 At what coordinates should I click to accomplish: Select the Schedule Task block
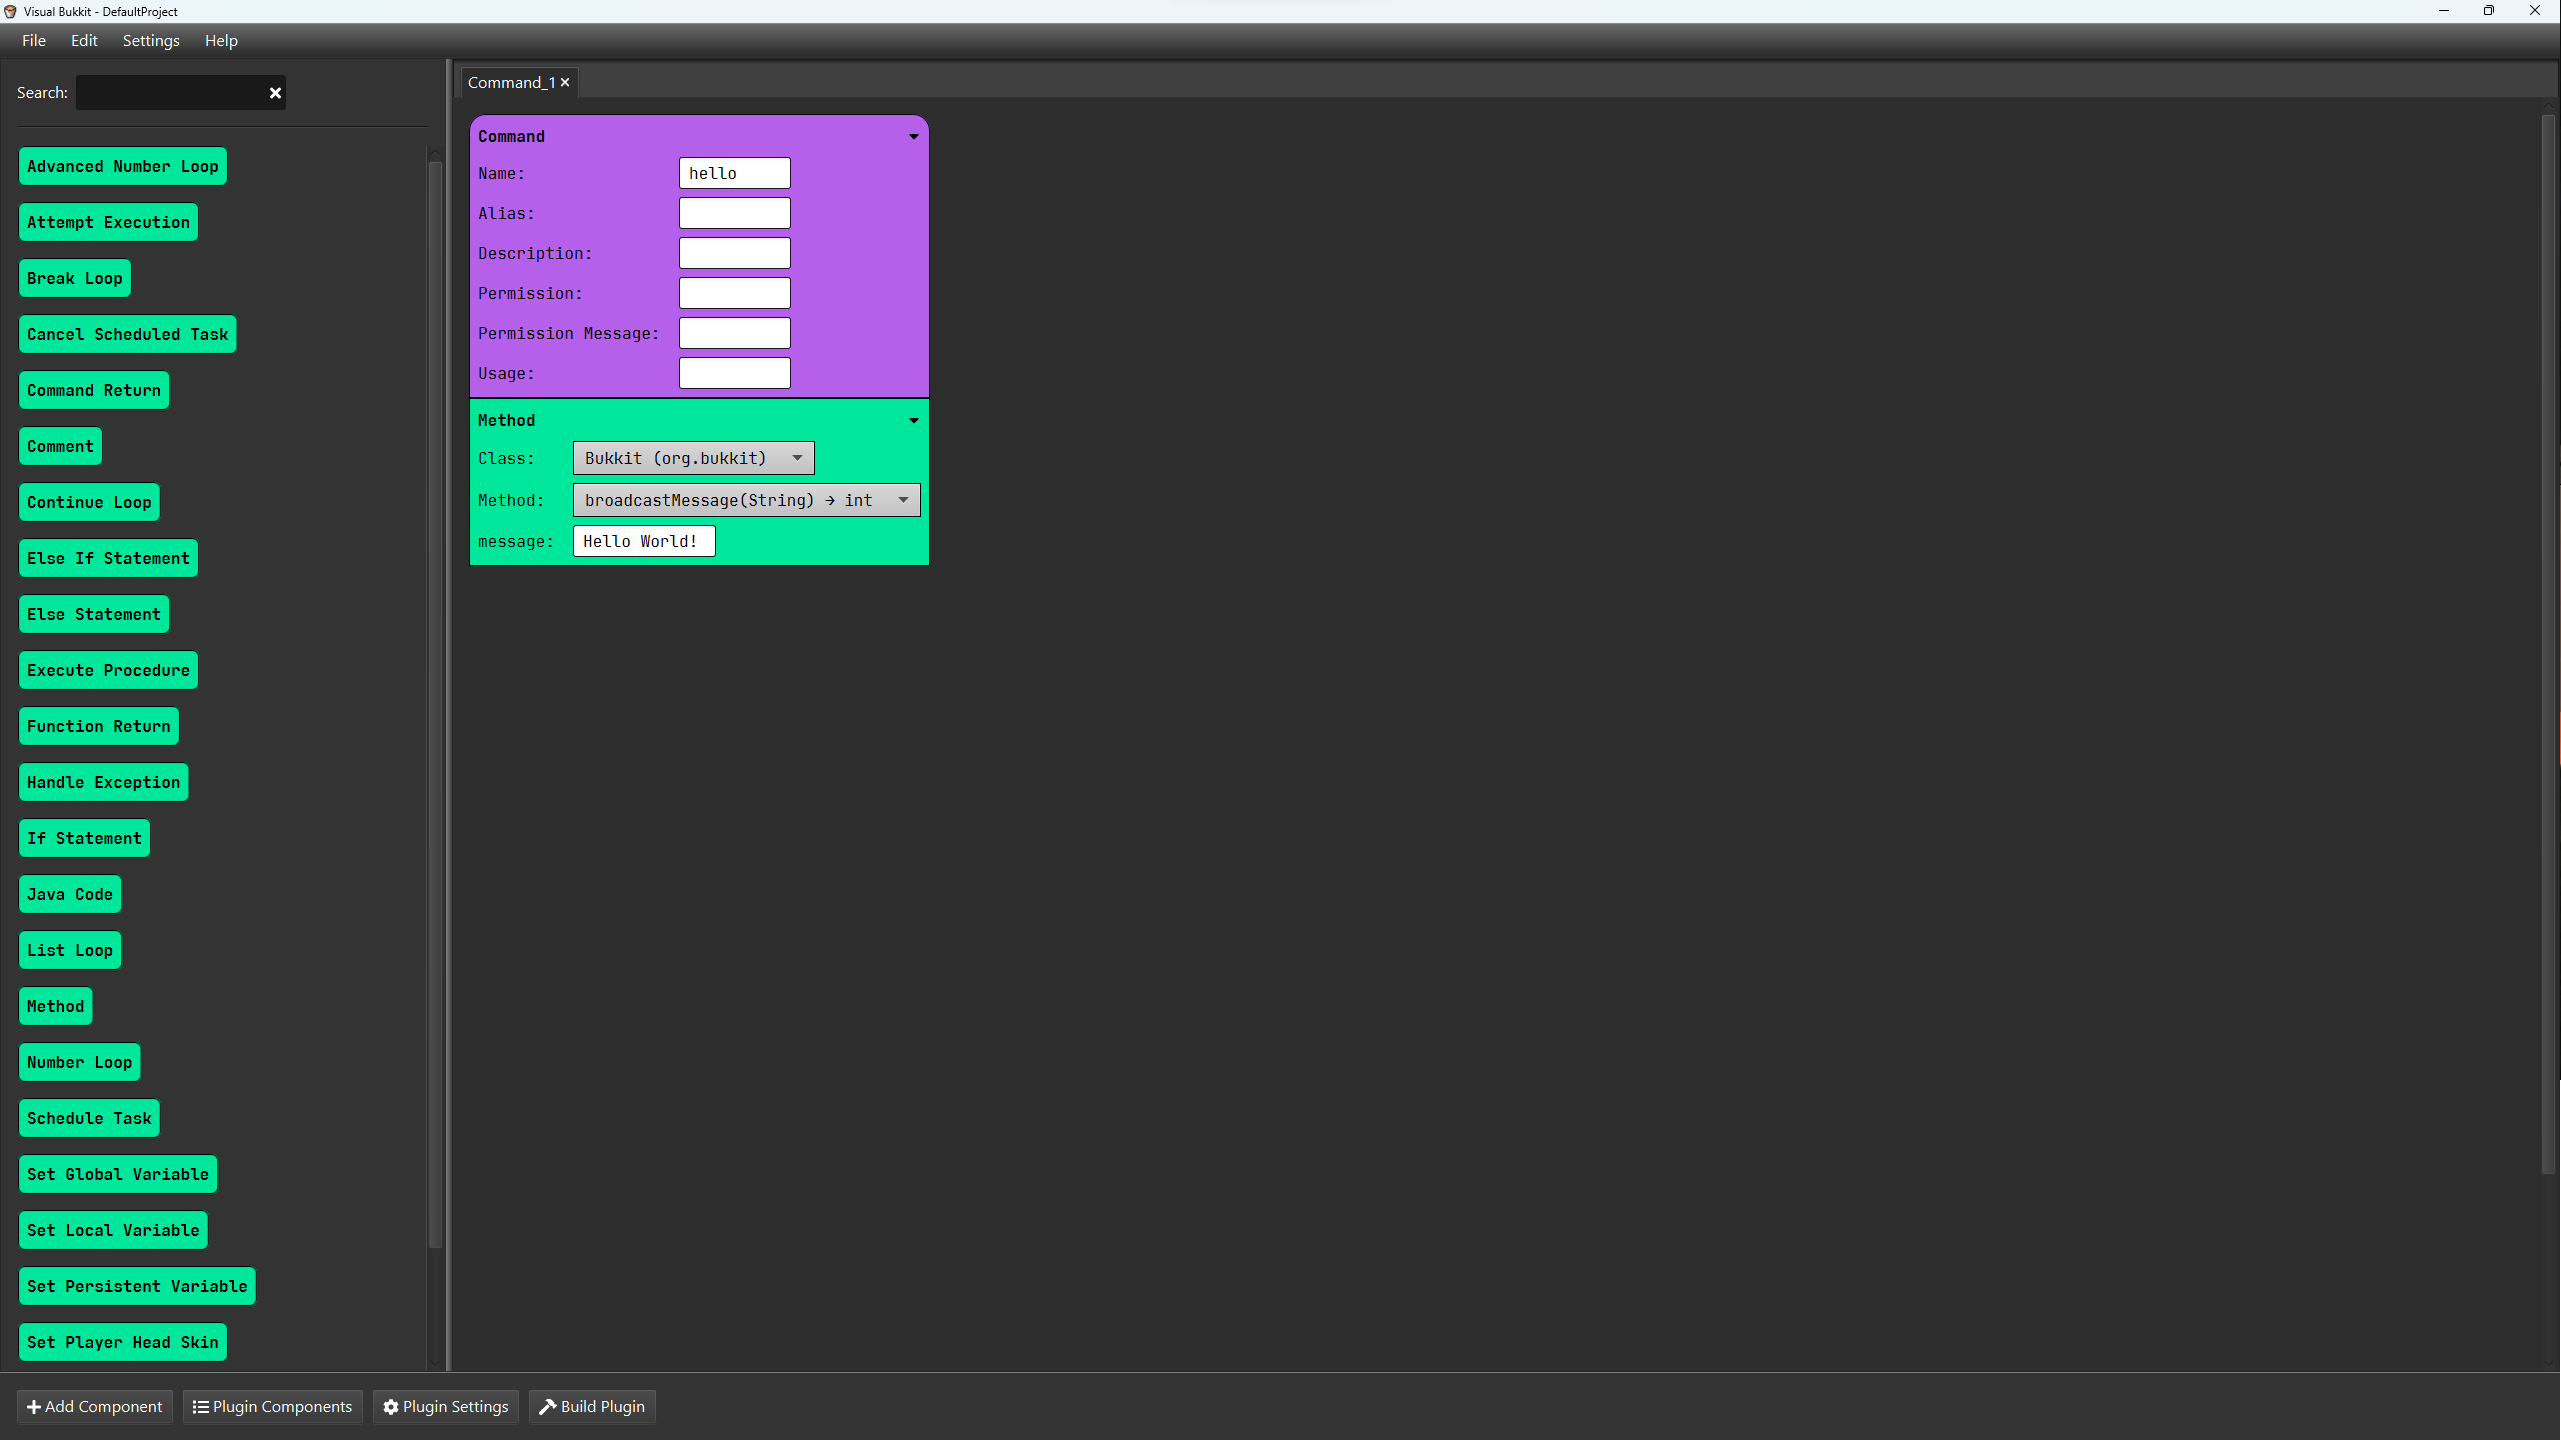tap(89, 1118)
